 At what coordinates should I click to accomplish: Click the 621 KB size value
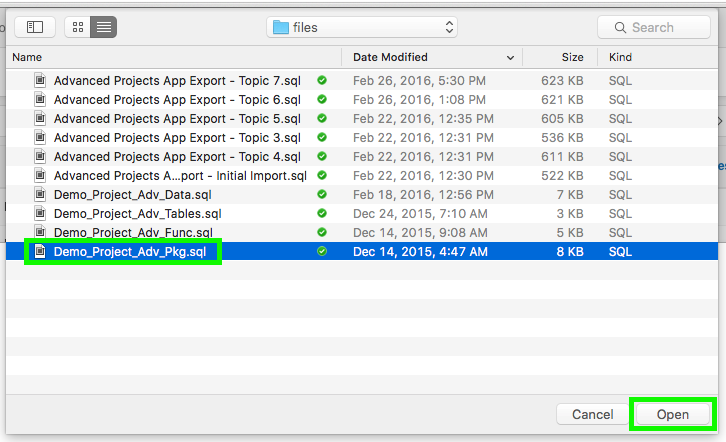pos(562,100)
